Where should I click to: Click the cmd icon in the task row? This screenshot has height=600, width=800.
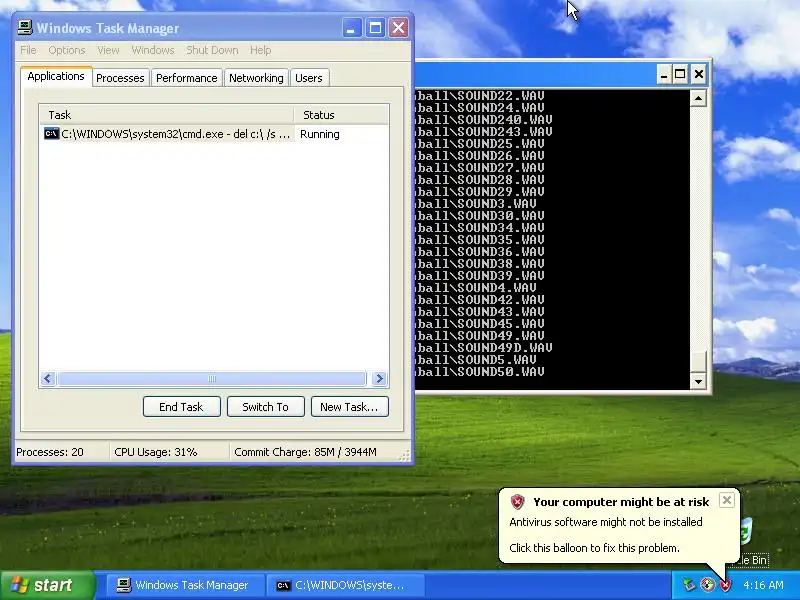52,134
